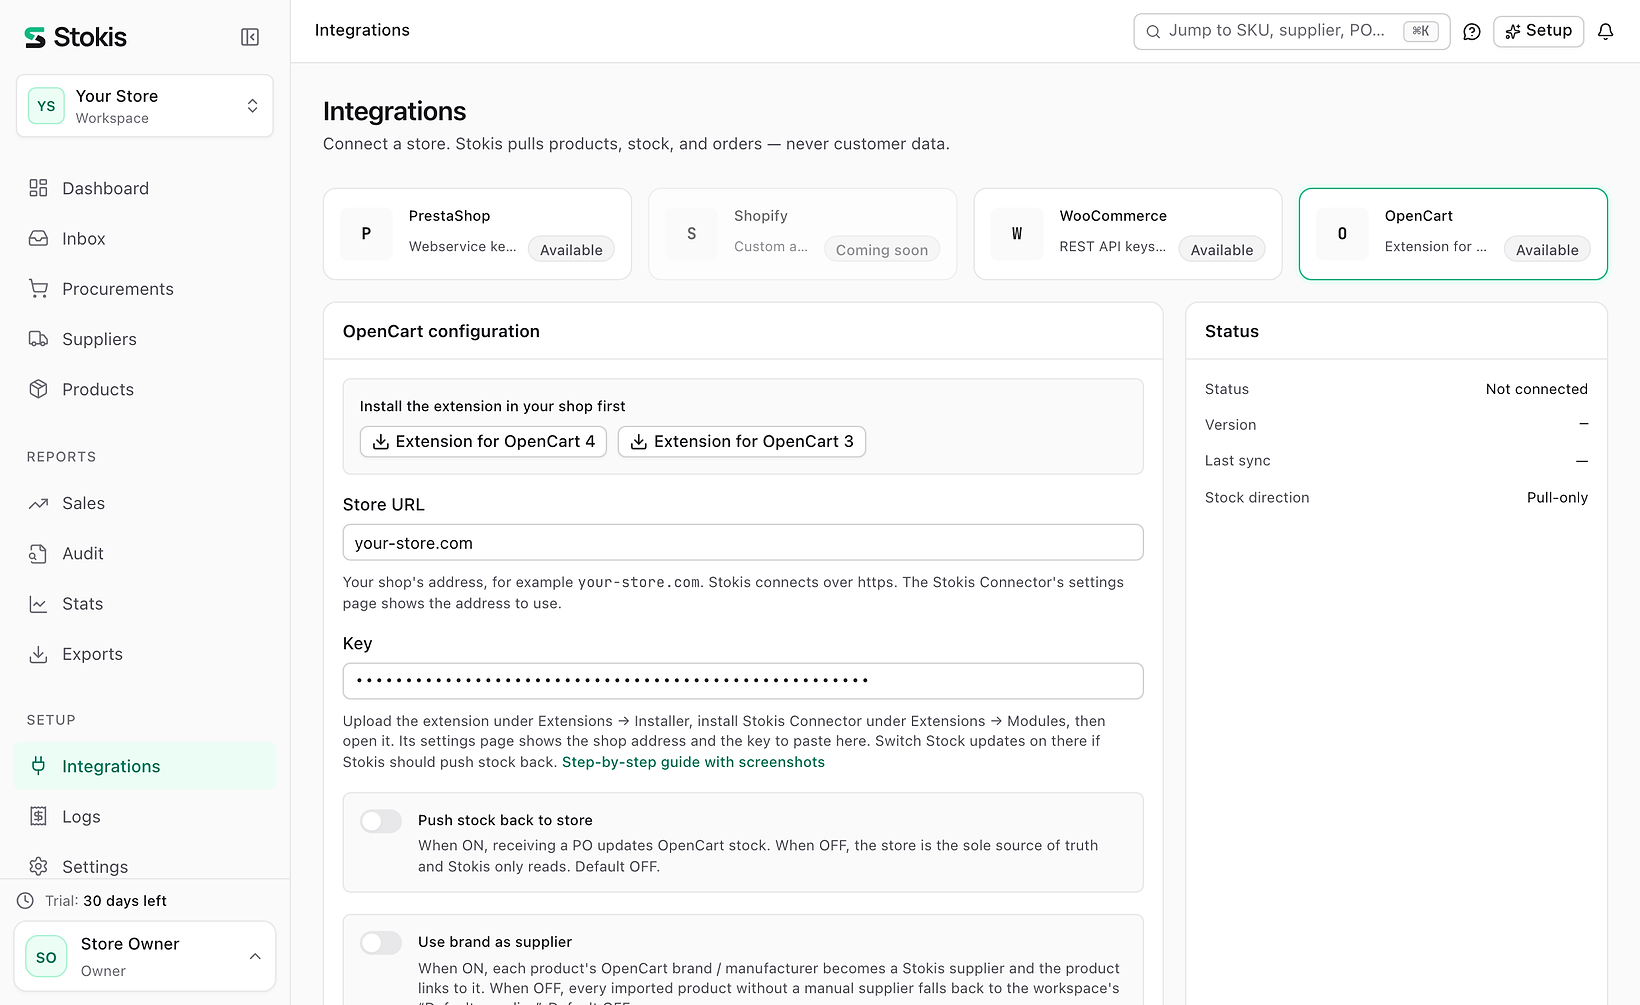The image size is (1640, 1005).
Task: Expand the Store Owner account menu
Action: point(145,956)
